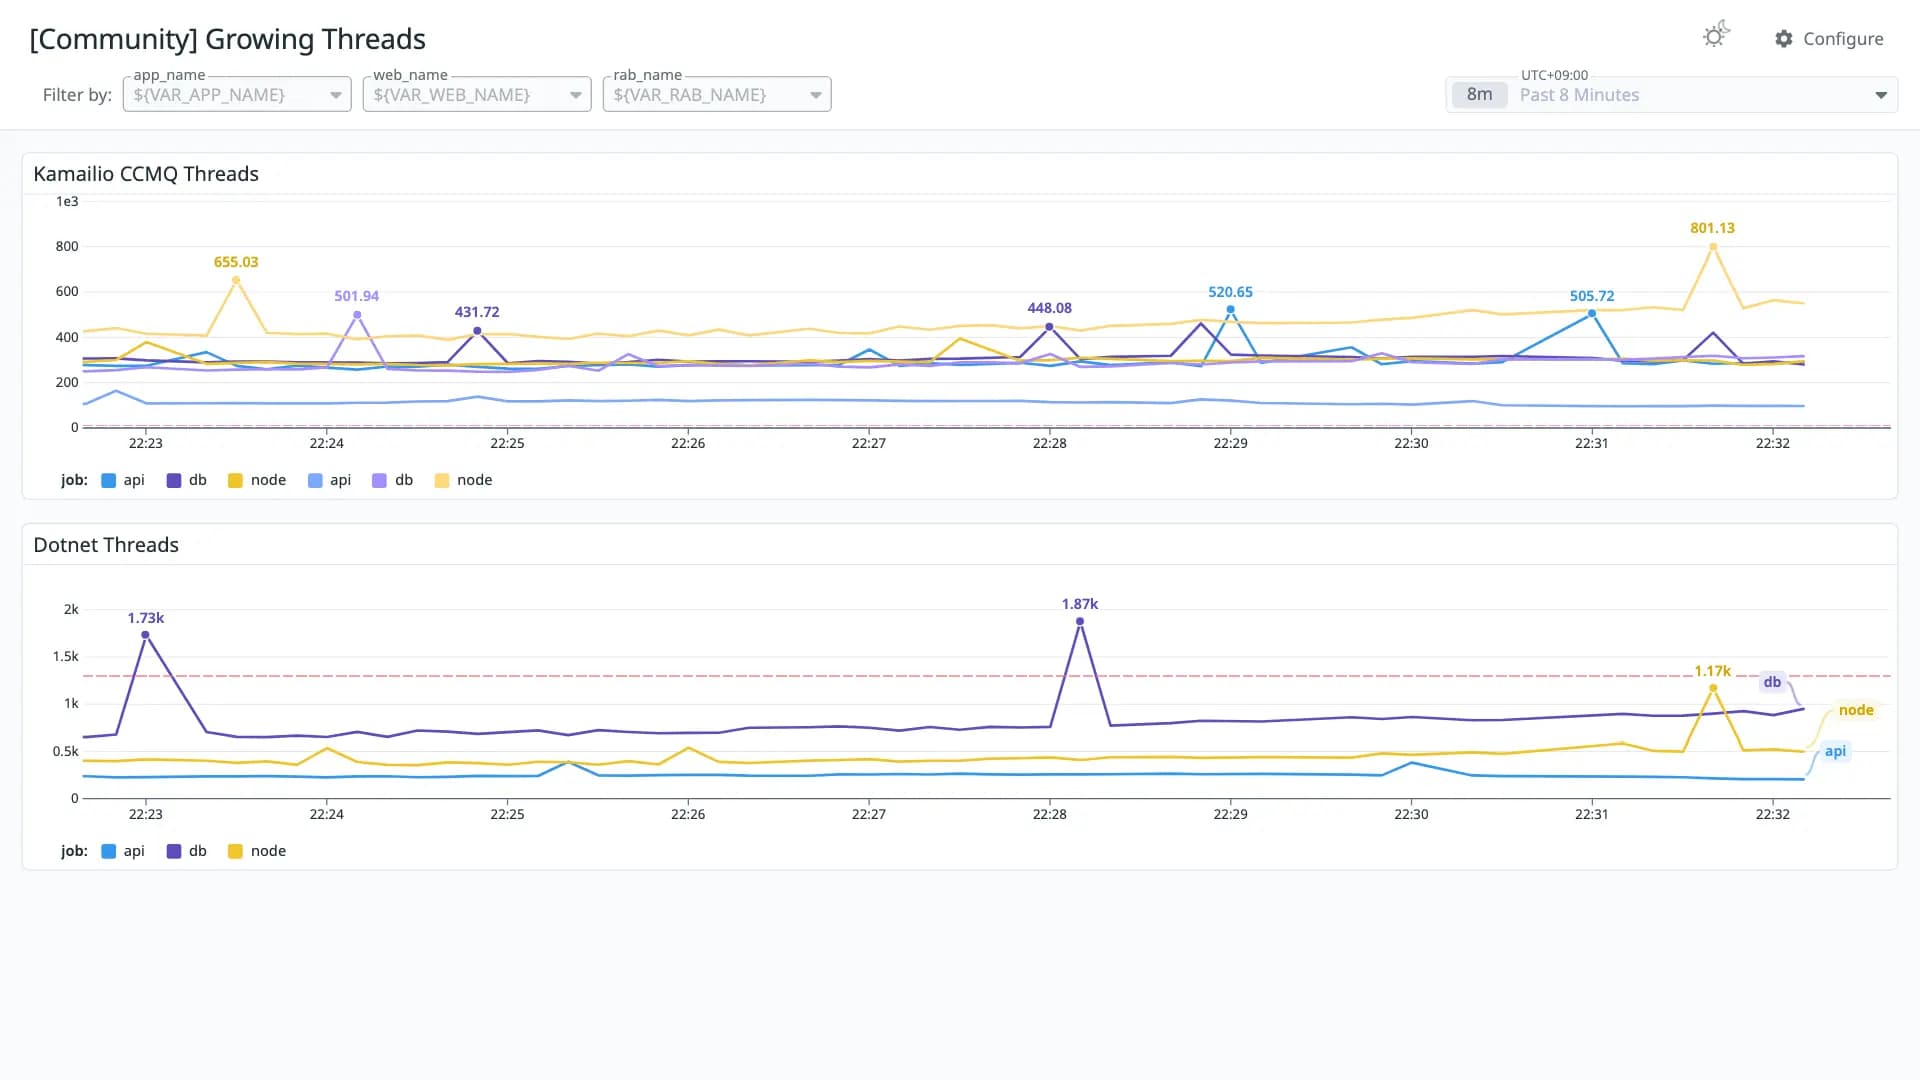Select the 431.72 data point

(x=477, y=330)
